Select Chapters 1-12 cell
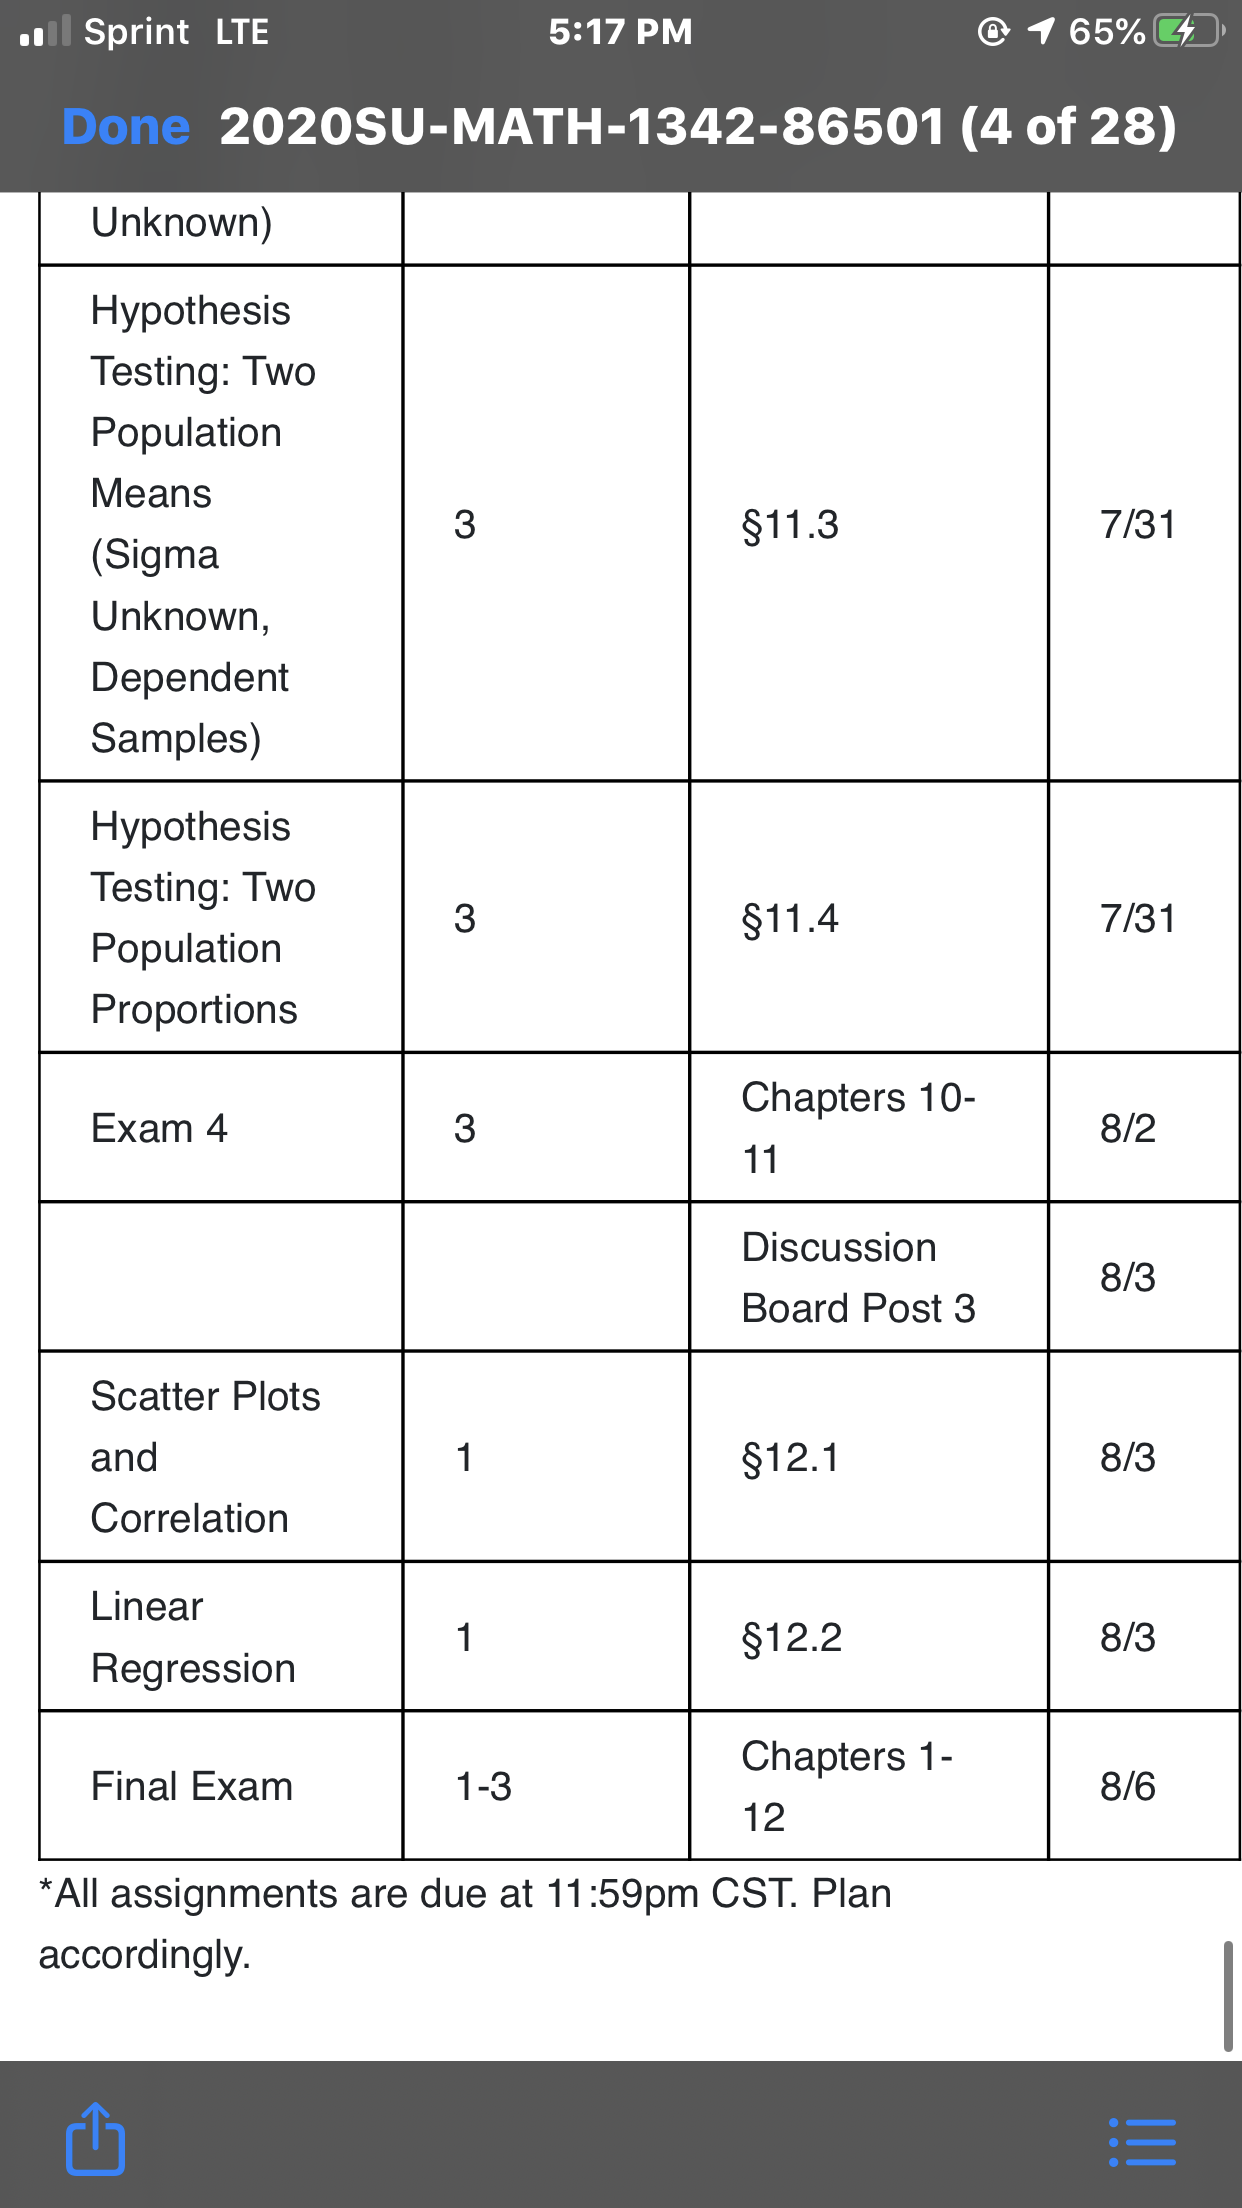This screenshot has width=1242, height=2208. 869,1786
